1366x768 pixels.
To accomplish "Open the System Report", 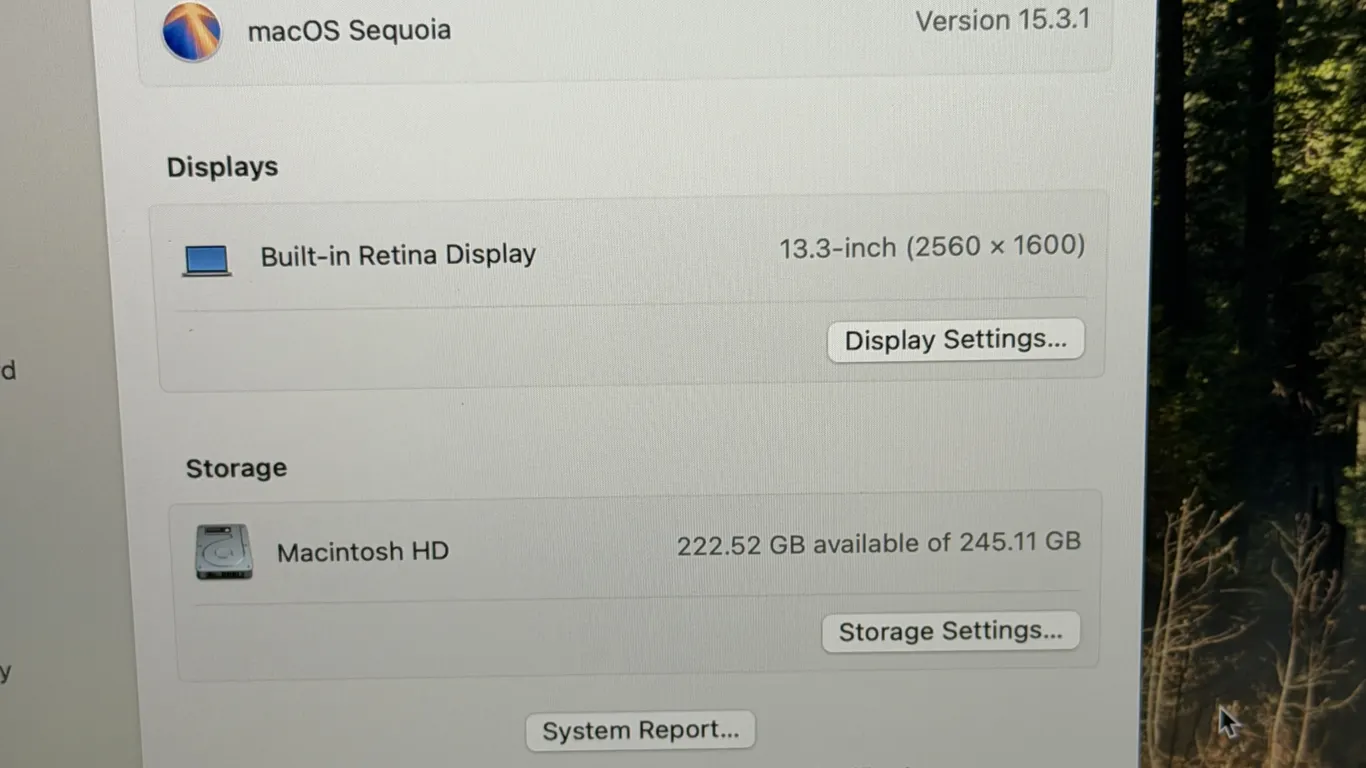I will coord(640,730).
